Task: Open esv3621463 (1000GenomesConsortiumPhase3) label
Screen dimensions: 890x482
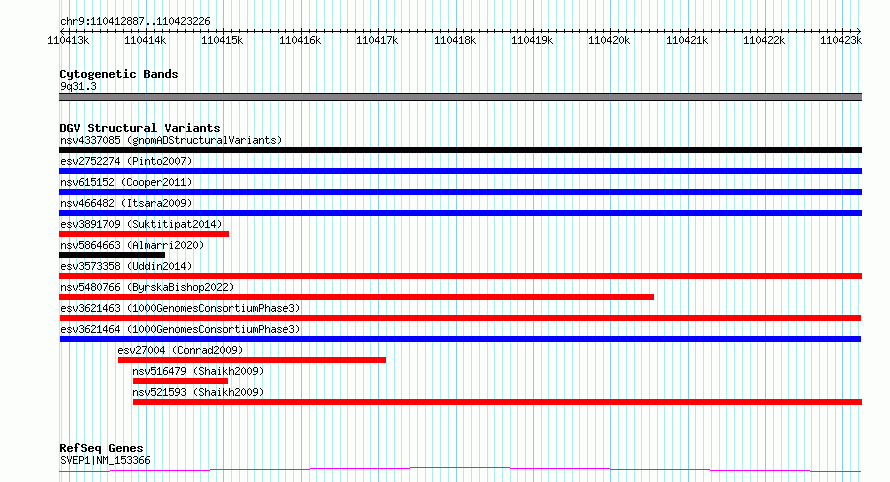Action: click(180, 308)
